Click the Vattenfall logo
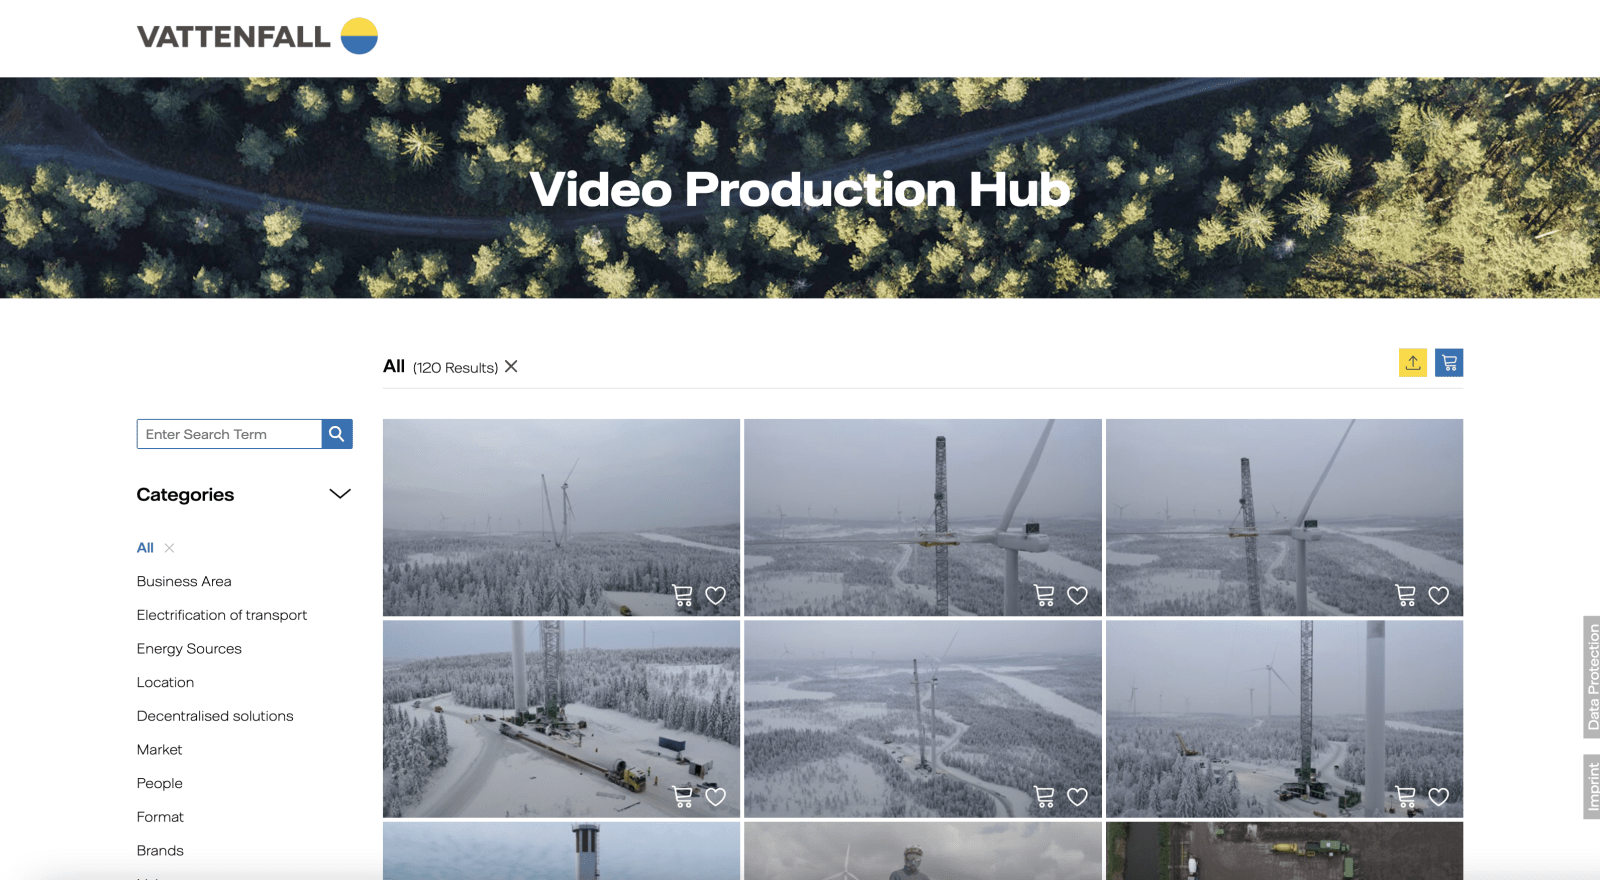This screenshot has height=880, width=1600. [x=257, y=36]
